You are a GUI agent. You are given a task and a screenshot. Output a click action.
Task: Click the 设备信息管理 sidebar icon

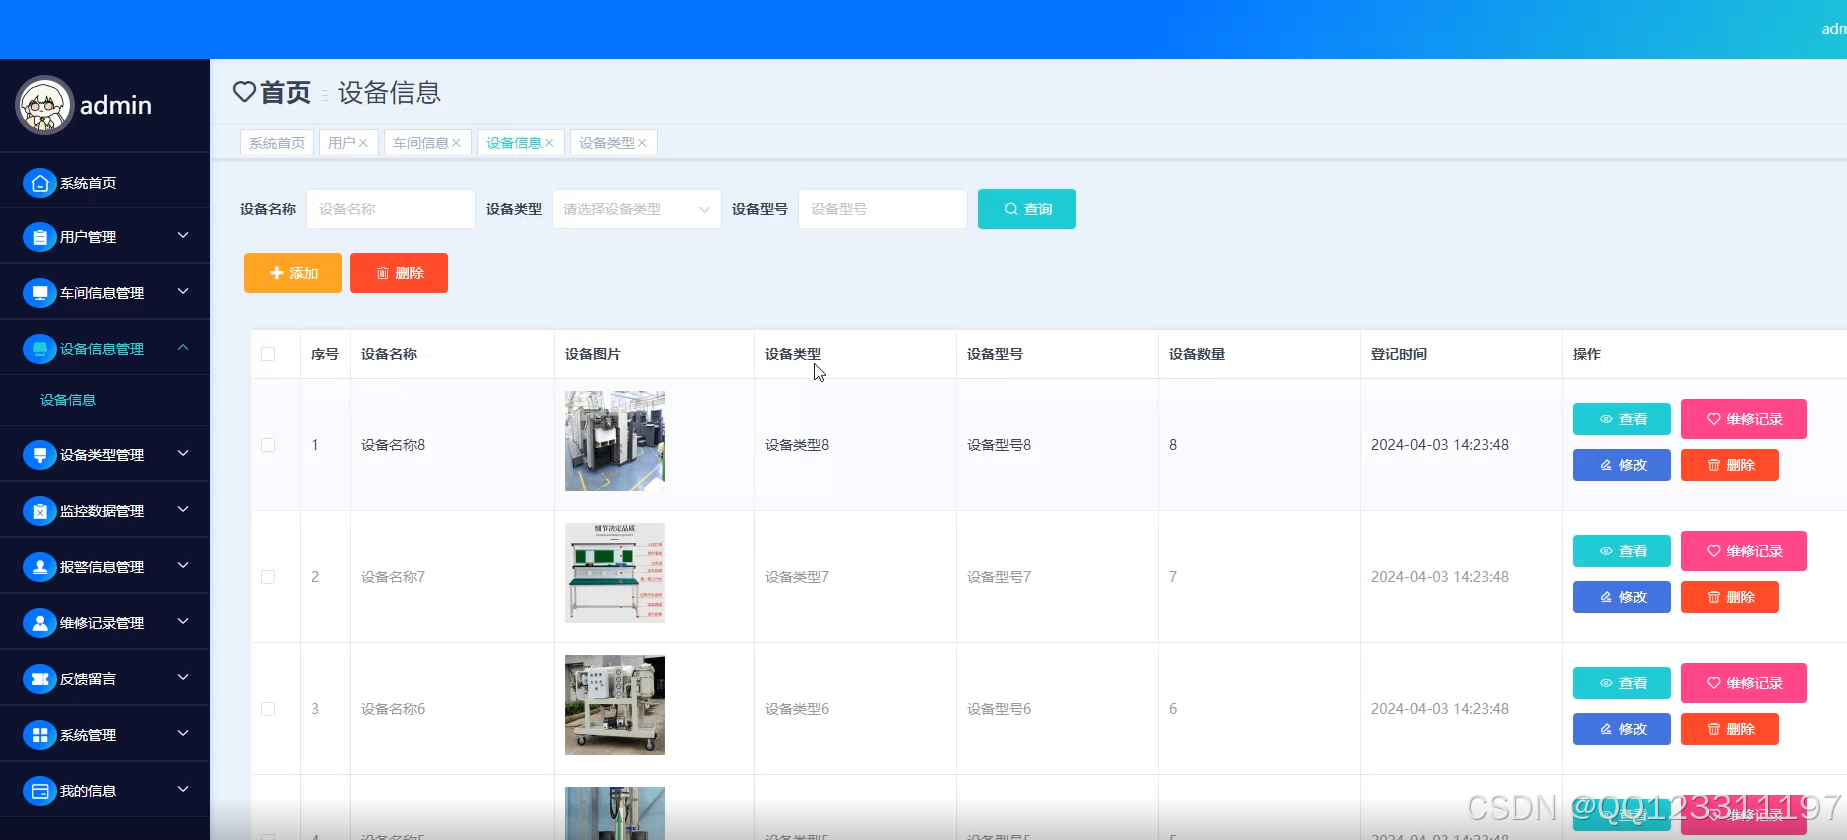coord(40,349)
